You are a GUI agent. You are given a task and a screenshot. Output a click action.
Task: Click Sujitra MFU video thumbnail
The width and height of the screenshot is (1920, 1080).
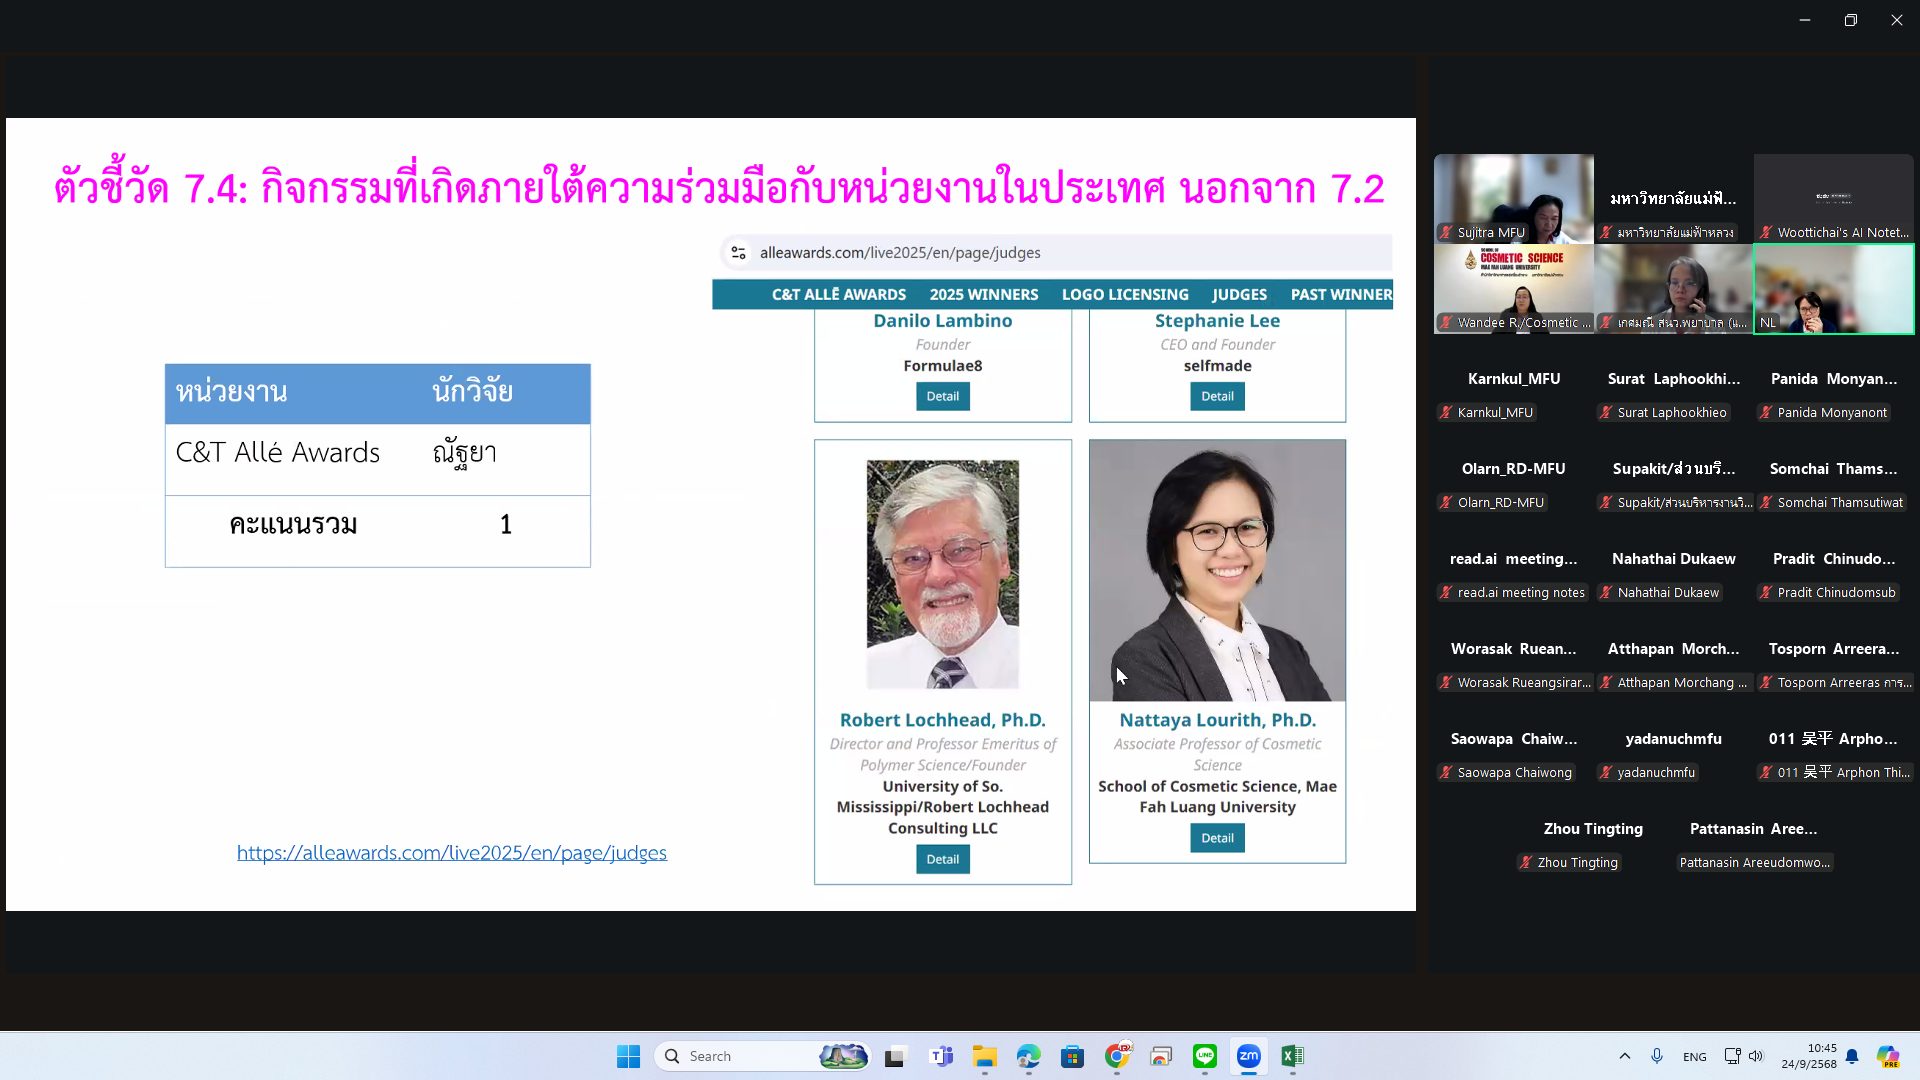click(x=1513, y=198)
